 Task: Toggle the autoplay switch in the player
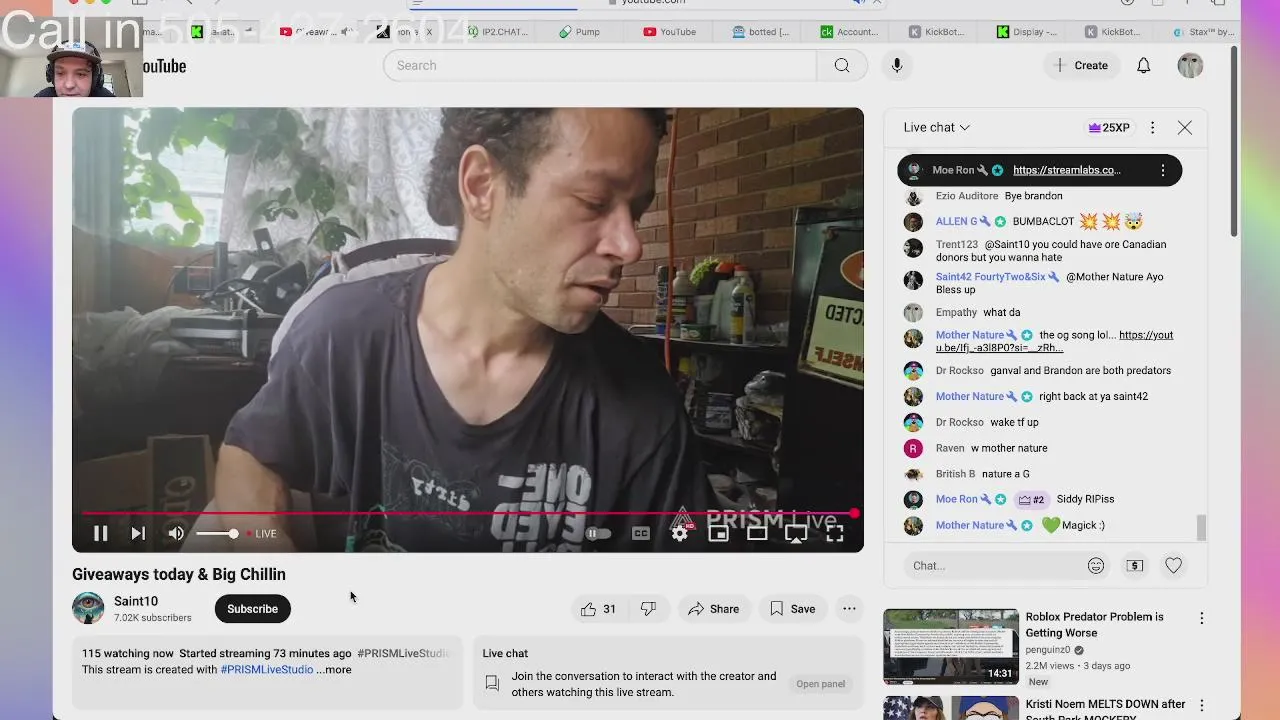597,534
